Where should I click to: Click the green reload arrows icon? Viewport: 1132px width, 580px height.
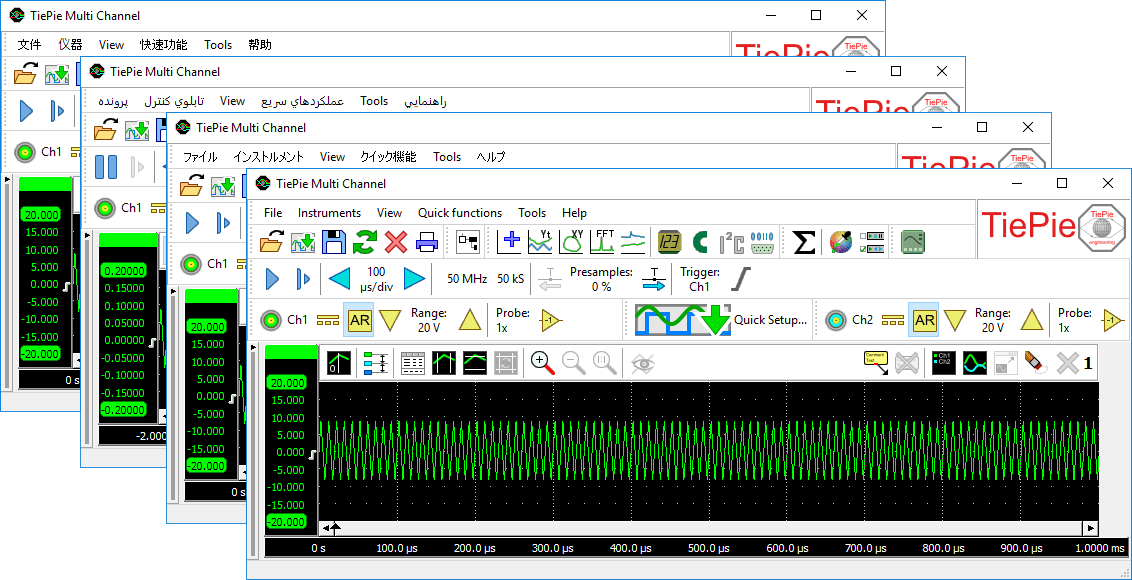(x=365, y=242)
